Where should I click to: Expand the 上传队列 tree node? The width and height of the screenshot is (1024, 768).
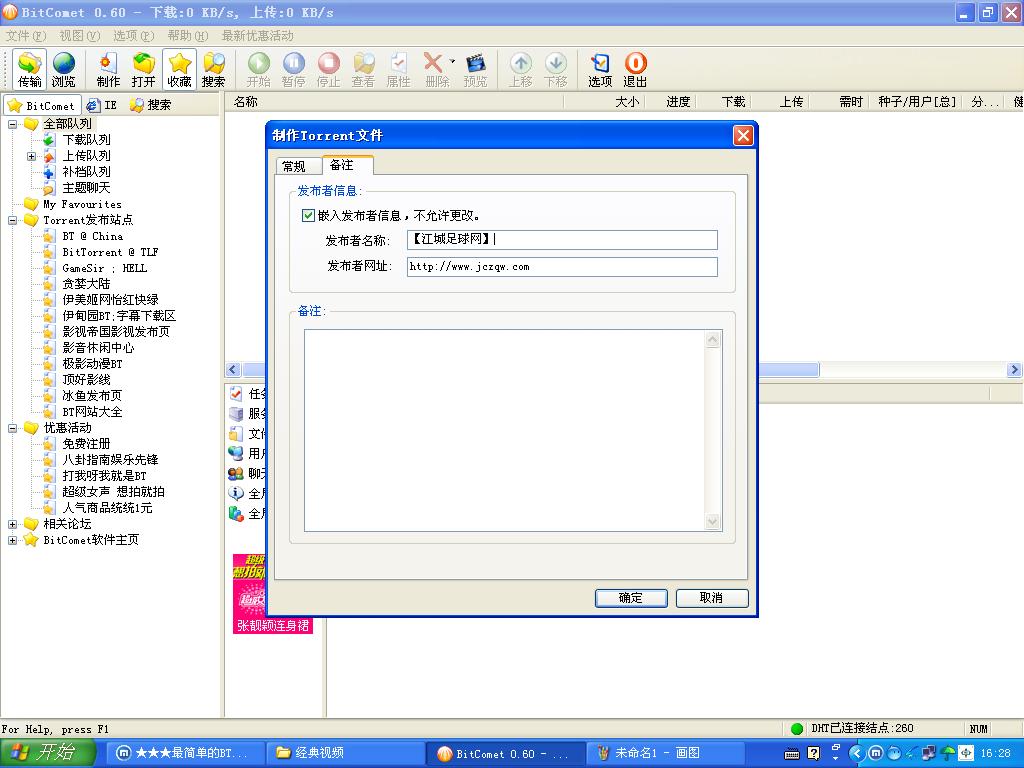point(31,156)
